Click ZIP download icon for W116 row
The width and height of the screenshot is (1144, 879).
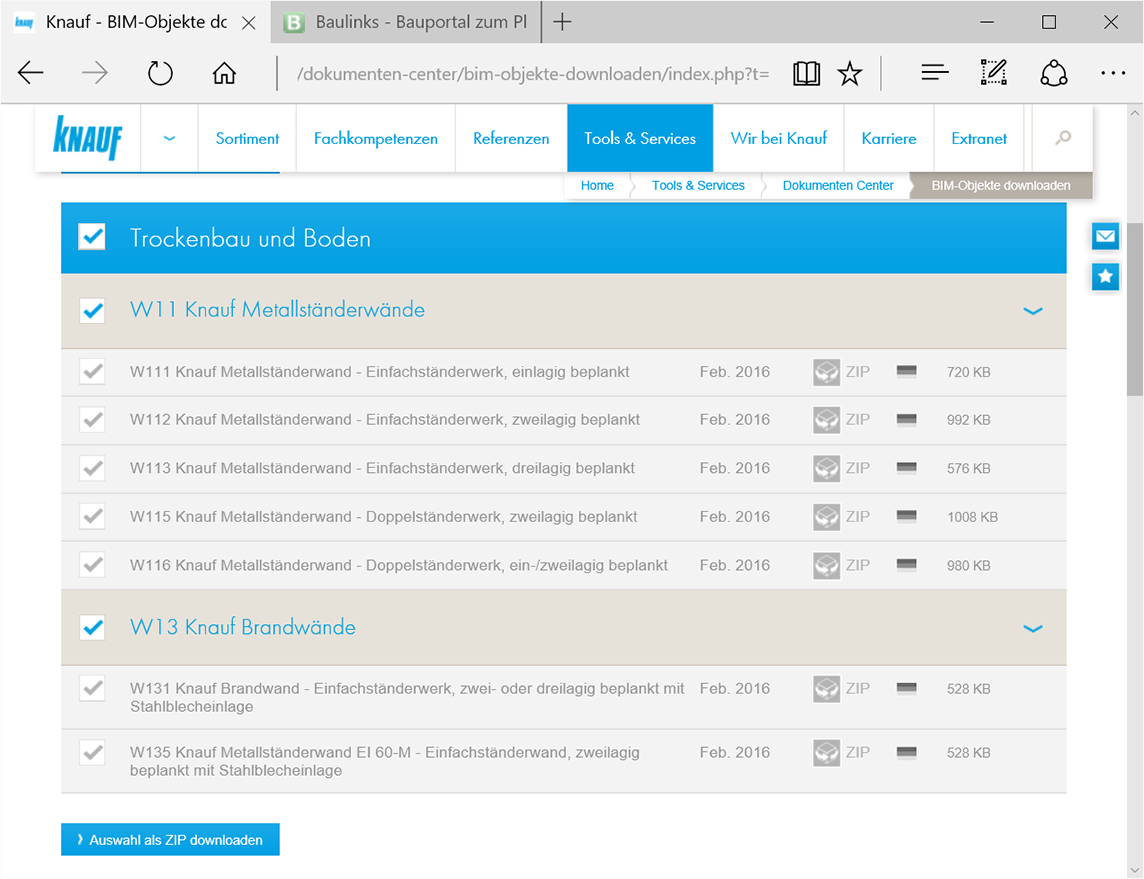827,565
